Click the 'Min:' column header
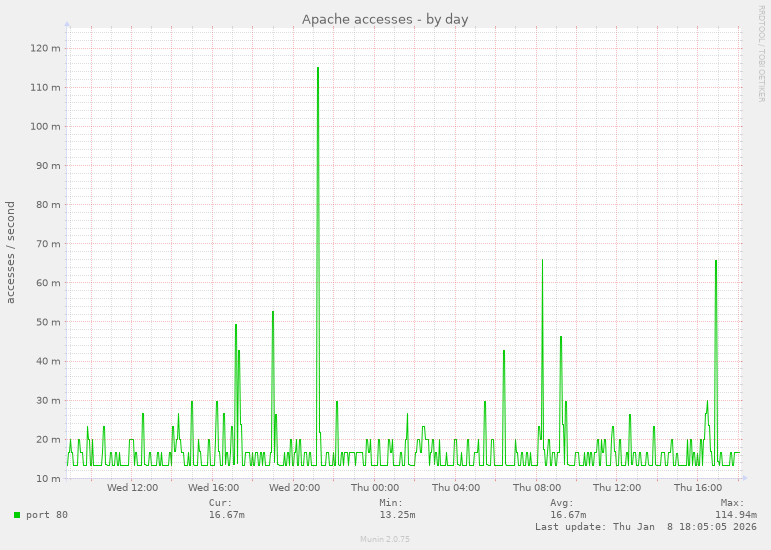This screenshot has width=771, height=550. coord(391,503)
